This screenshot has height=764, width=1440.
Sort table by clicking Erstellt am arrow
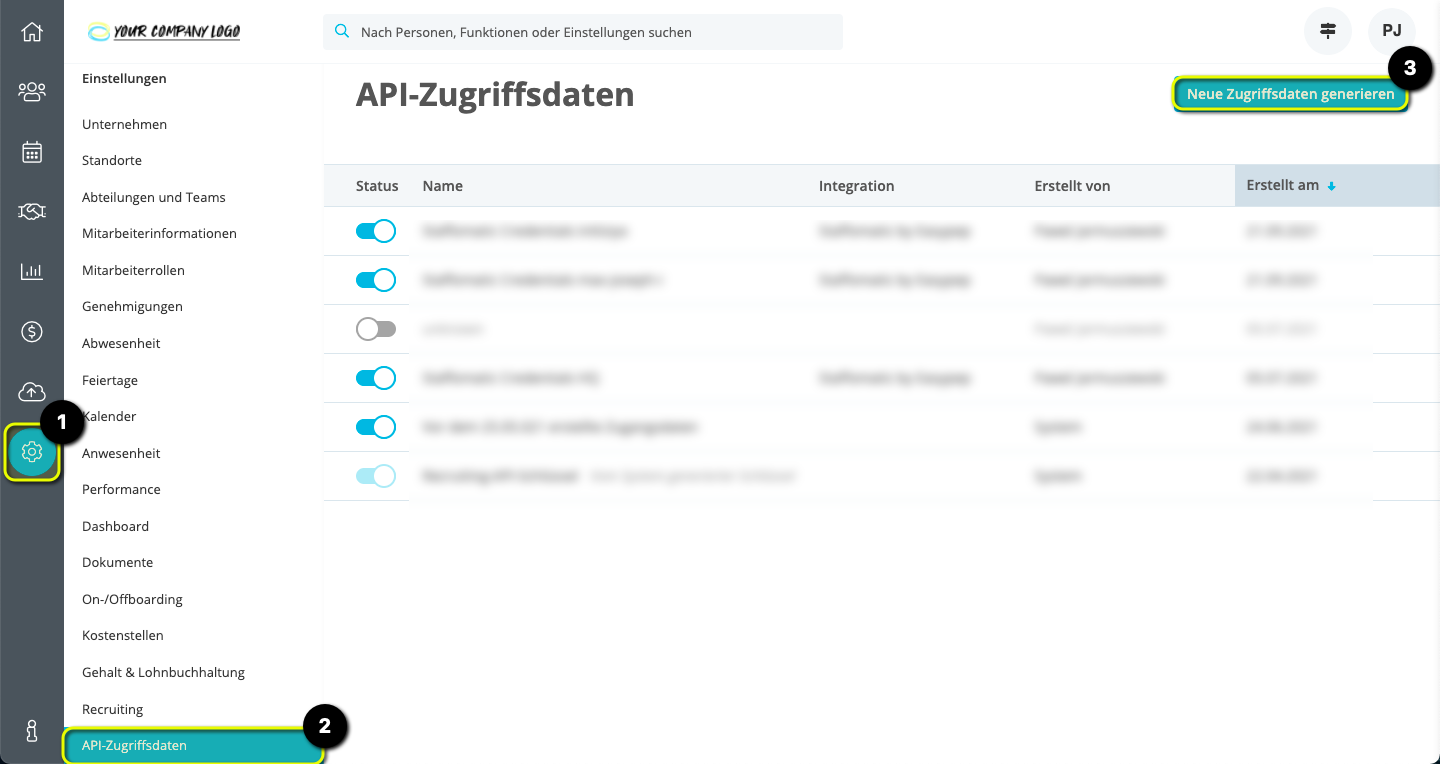pyautogui.click(x=1331, y=185)
